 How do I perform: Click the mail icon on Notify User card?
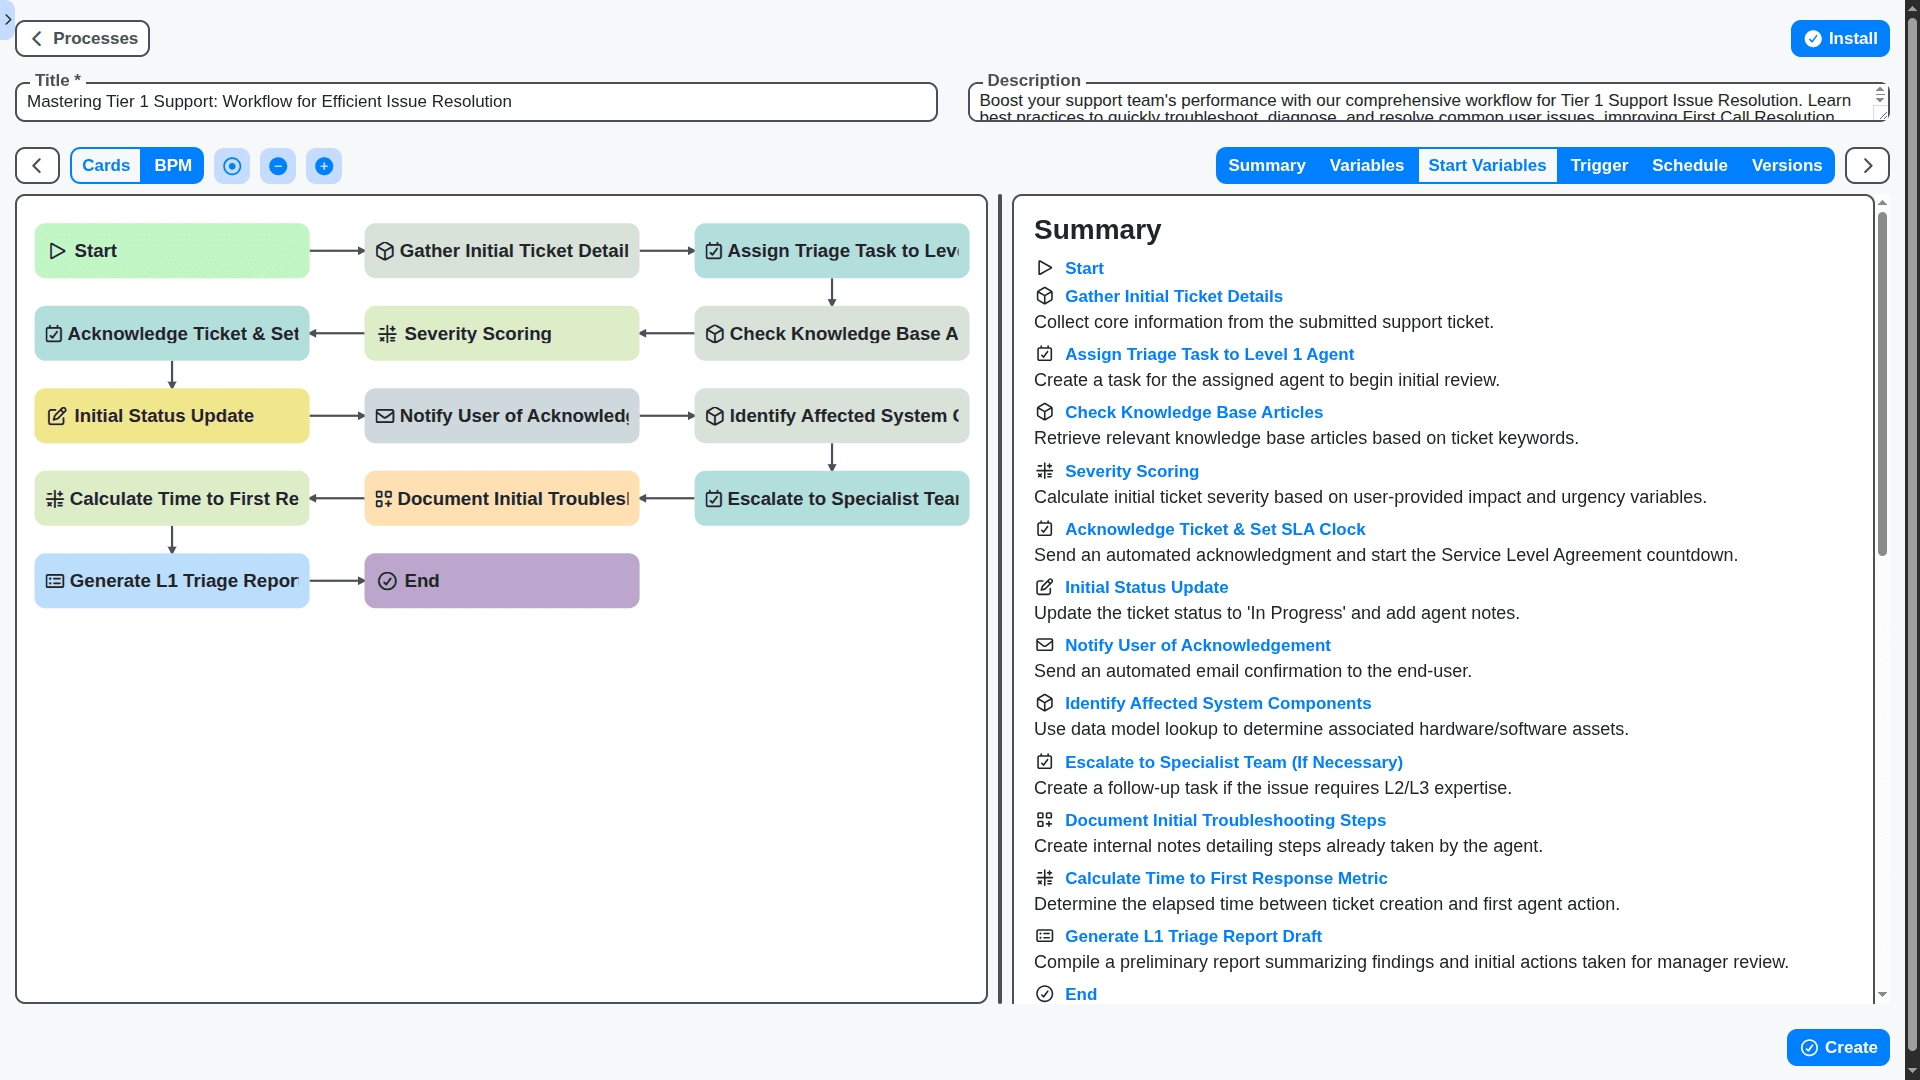pos(385,415)
